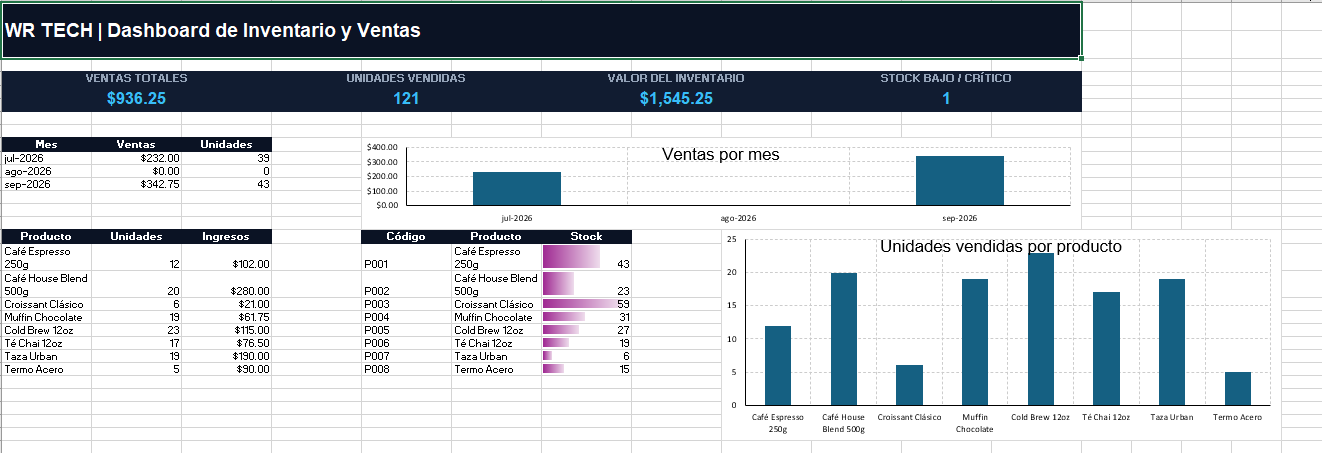Click the jul-2026 bar in Ventas por mes chart
Viewport: 1322px width, 453px height.
[x=517, y=188]
